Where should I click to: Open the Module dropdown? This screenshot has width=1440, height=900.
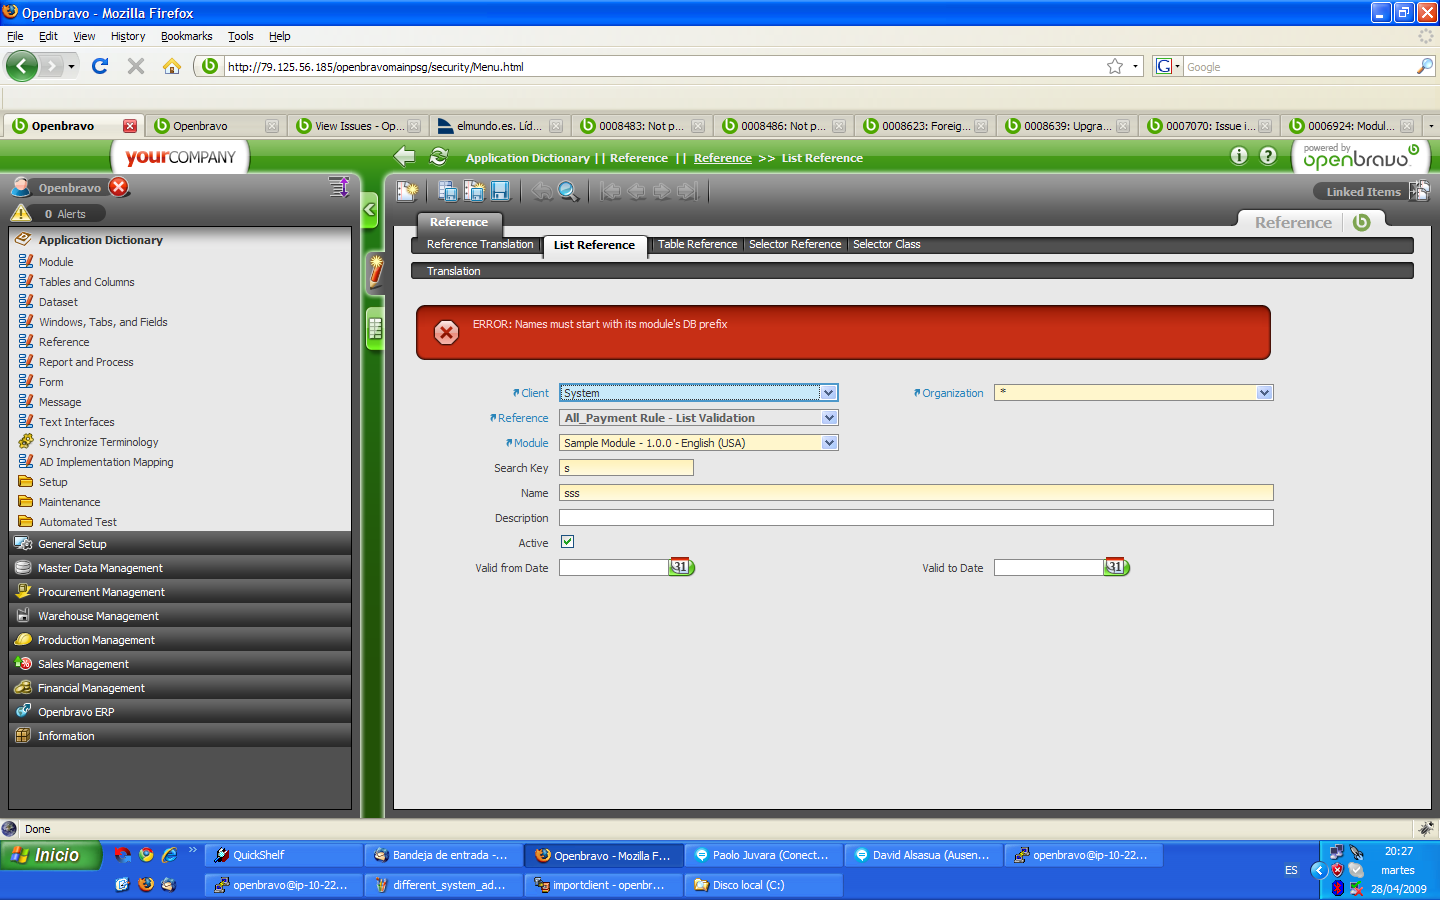[829, 443]
